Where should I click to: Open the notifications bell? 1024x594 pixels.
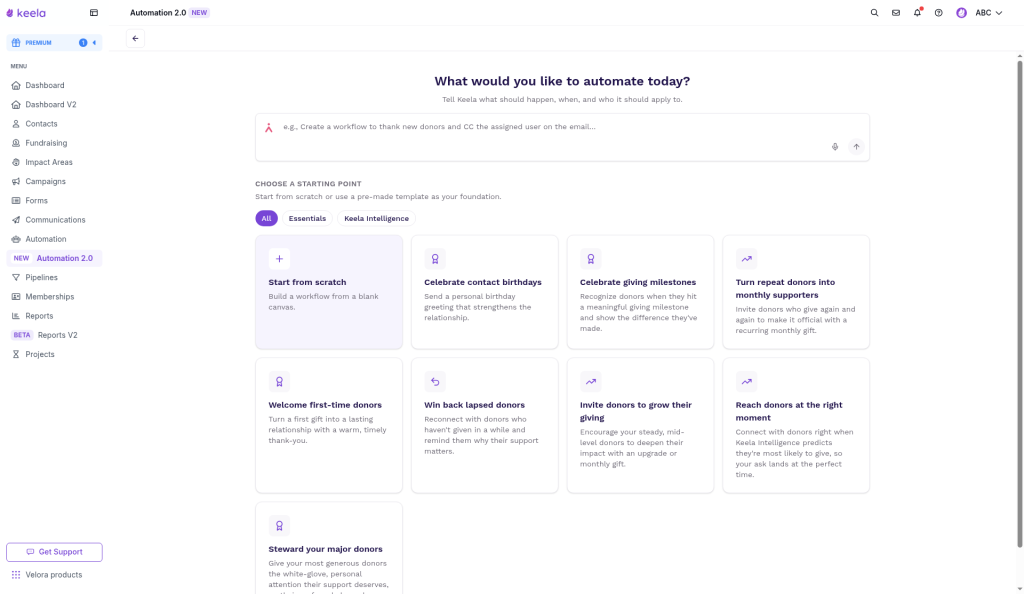tap(918, 12)
